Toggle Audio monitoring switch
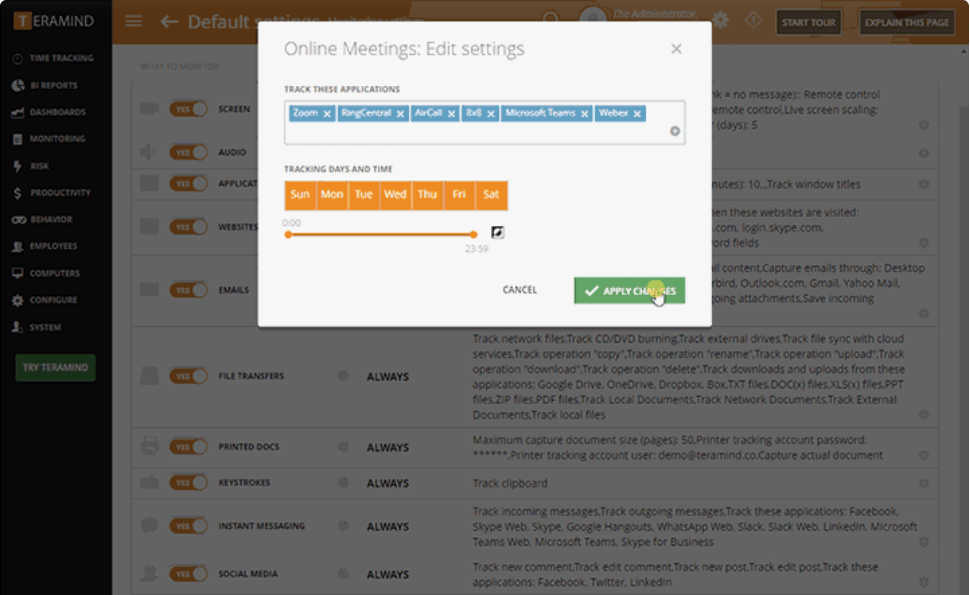The width and height of the screenshot is (970, 595). (188, 152)
